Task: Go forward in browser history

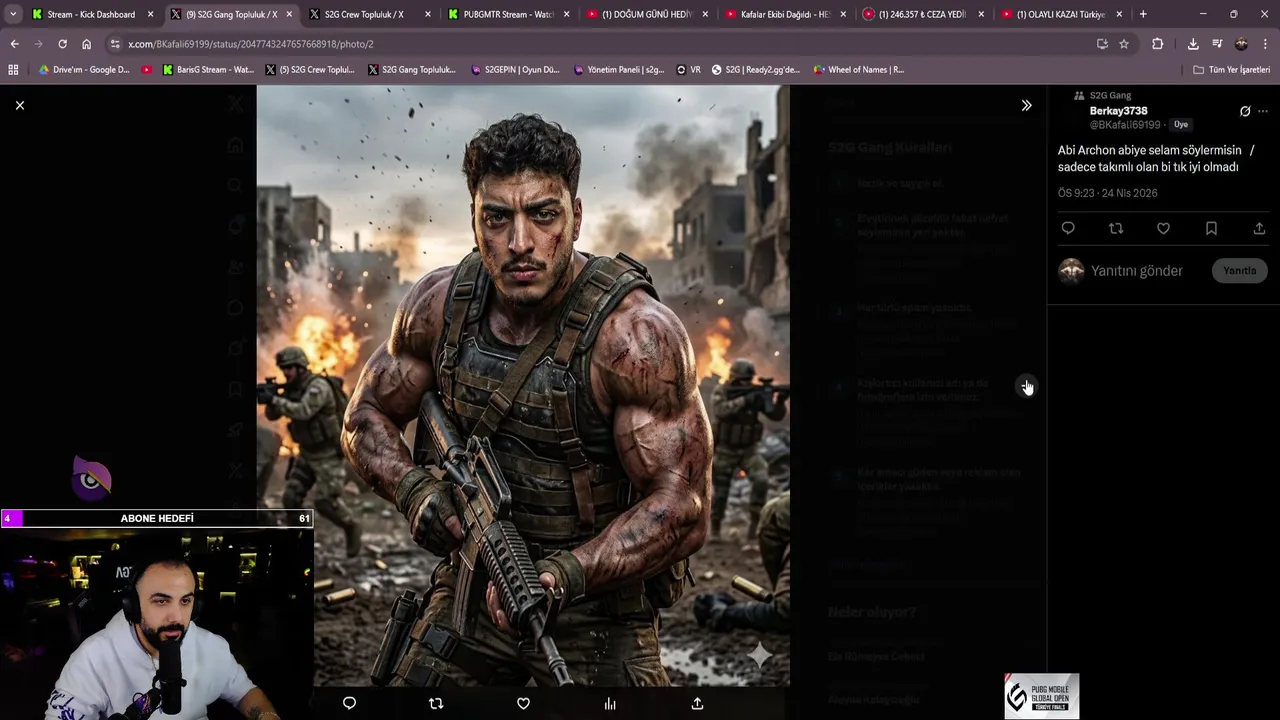Action: (38, 44)
